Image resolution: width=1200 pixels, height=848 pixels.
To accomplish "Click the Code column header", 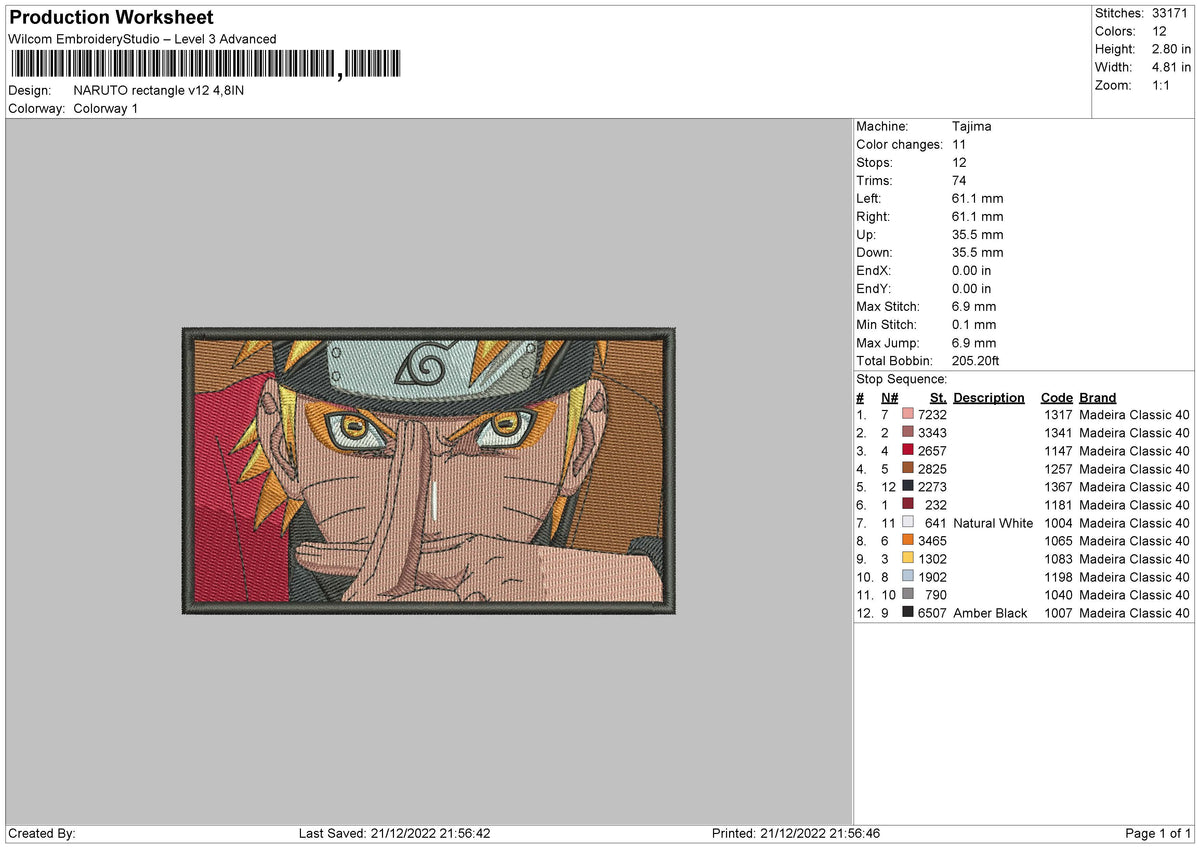I will [x=1057, y=397].
